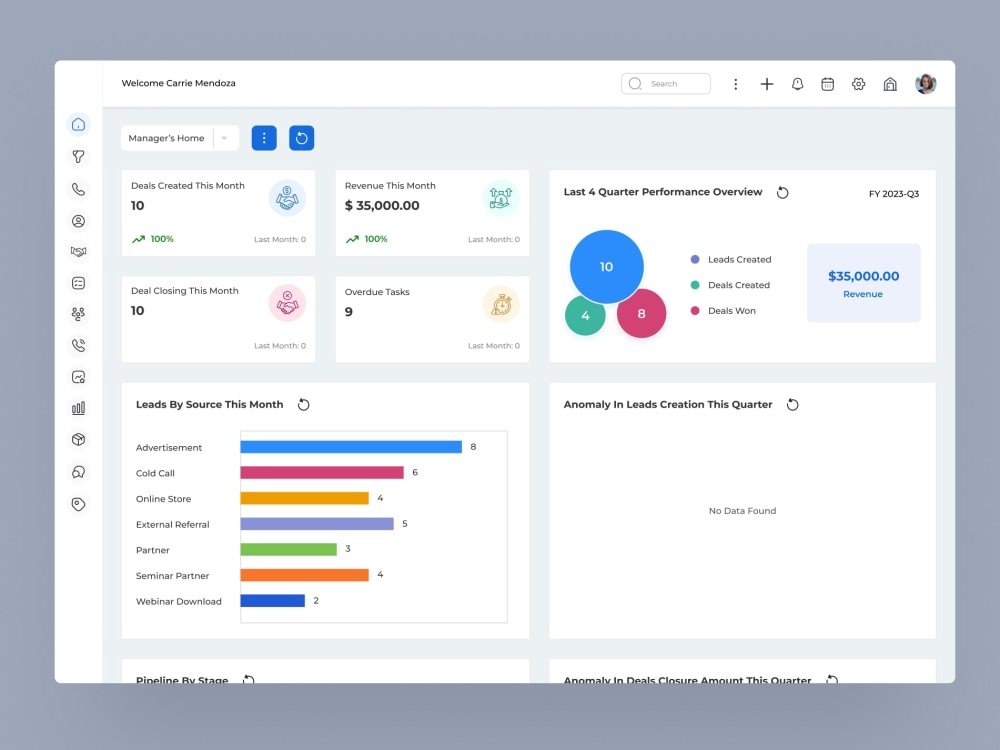Click the $ 35,000.00 revenue value
Screen dimensions: 1000x750
pyautogui.click(x=382, y=206)
